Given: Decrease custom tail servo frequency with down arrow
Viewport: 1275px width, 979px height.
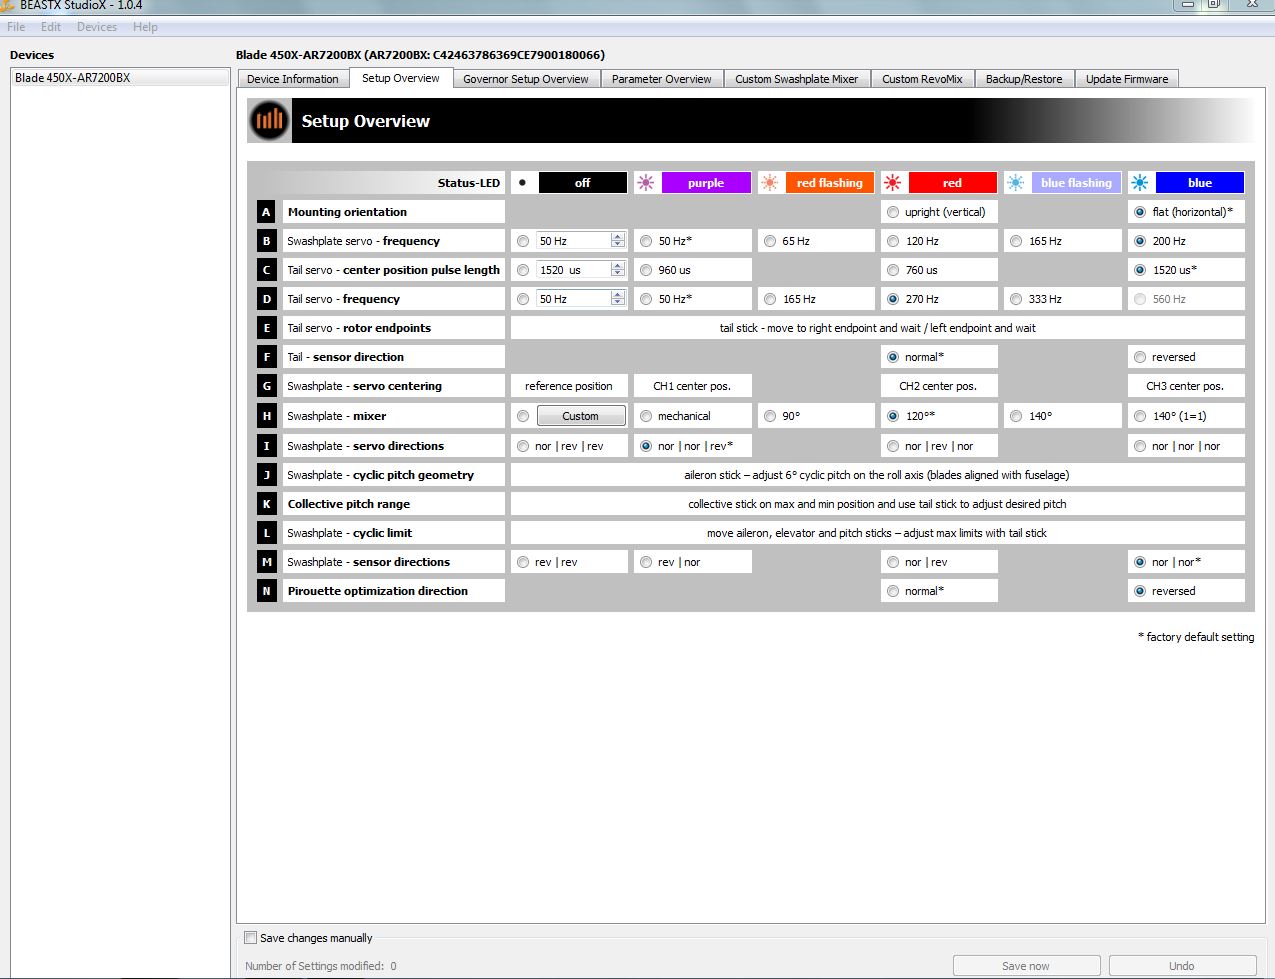Looking at the screenshot, I should (x=618, y=303).
